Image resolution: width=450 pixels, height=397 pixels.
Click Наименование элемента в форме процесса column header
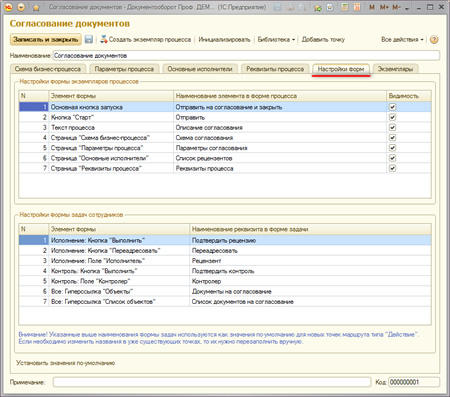[x=280, y=96]
